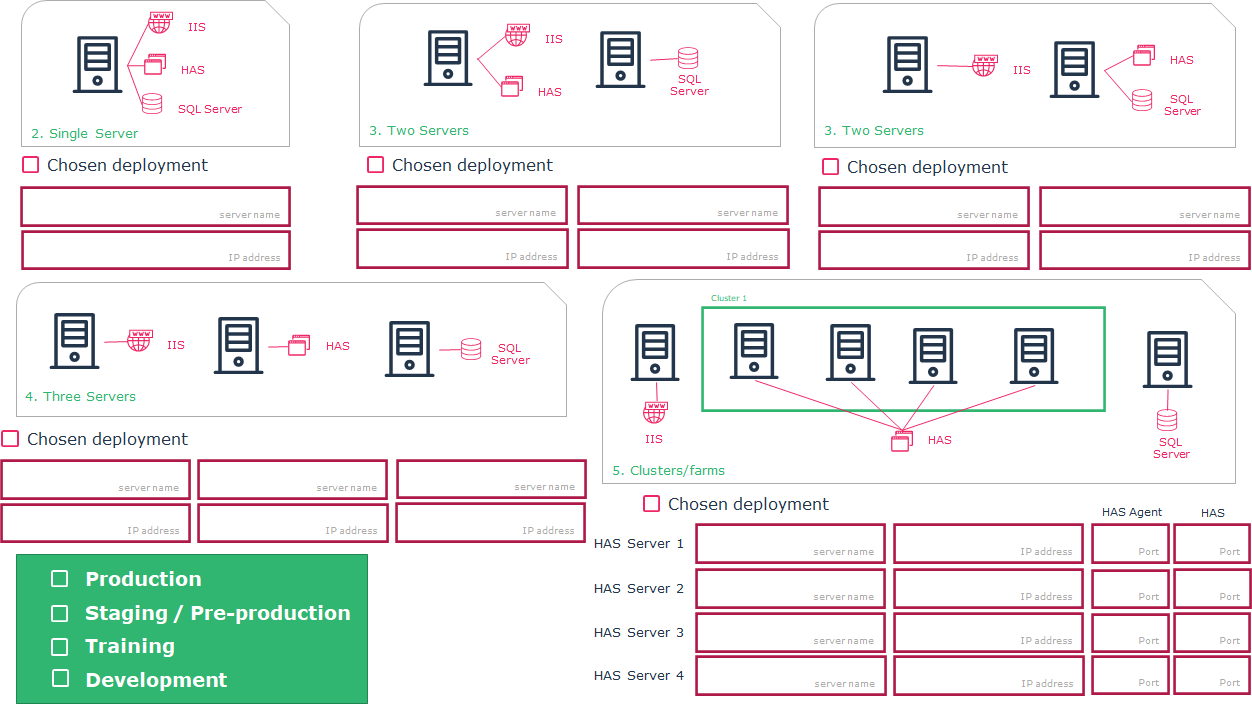Check Chosen deployment under Three Servers
This screenshot has height=704, width=1252.
(11, 439)
